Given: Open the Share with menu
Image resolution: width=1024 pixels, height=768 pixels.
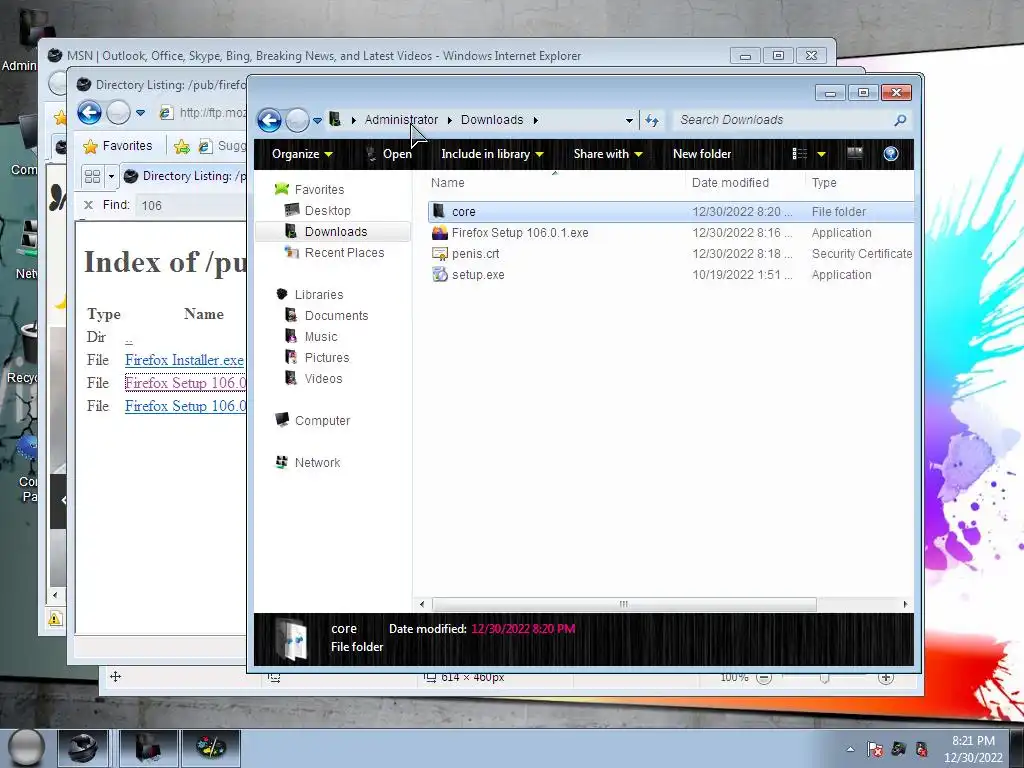Looking at the screenshot, I should (x=608, y=154).
